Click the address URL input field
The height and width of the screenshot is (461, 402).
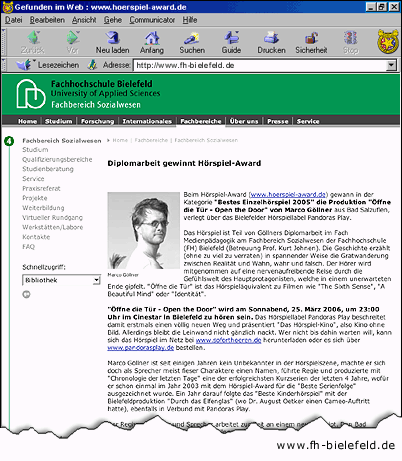coord(260,65)
